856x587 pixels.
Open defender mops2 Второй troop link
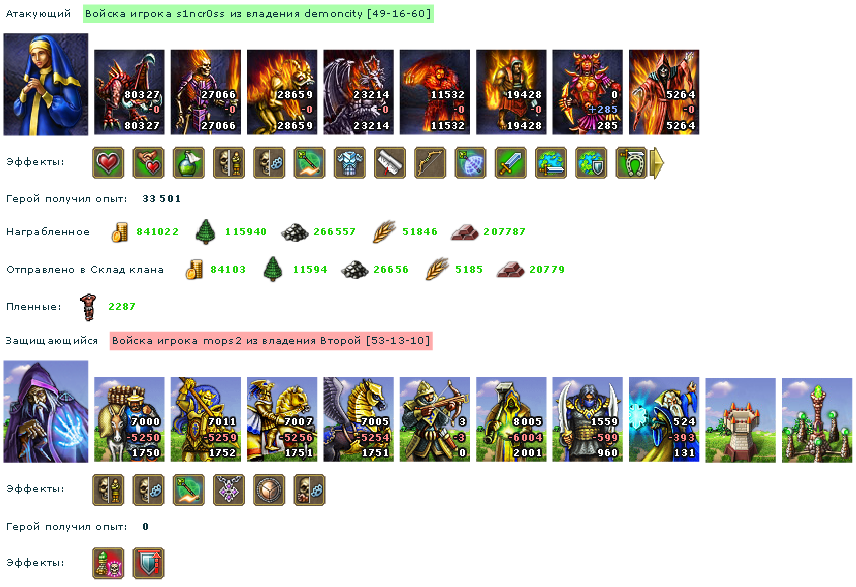pyautogui.click(x=271, y=341)
